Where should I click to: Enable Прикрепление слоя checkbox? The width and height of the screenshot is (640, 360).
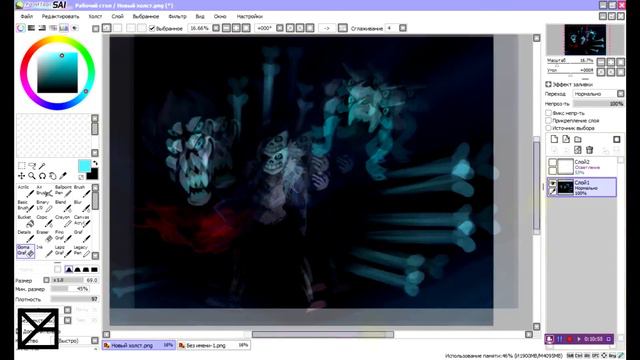point(549,120)
